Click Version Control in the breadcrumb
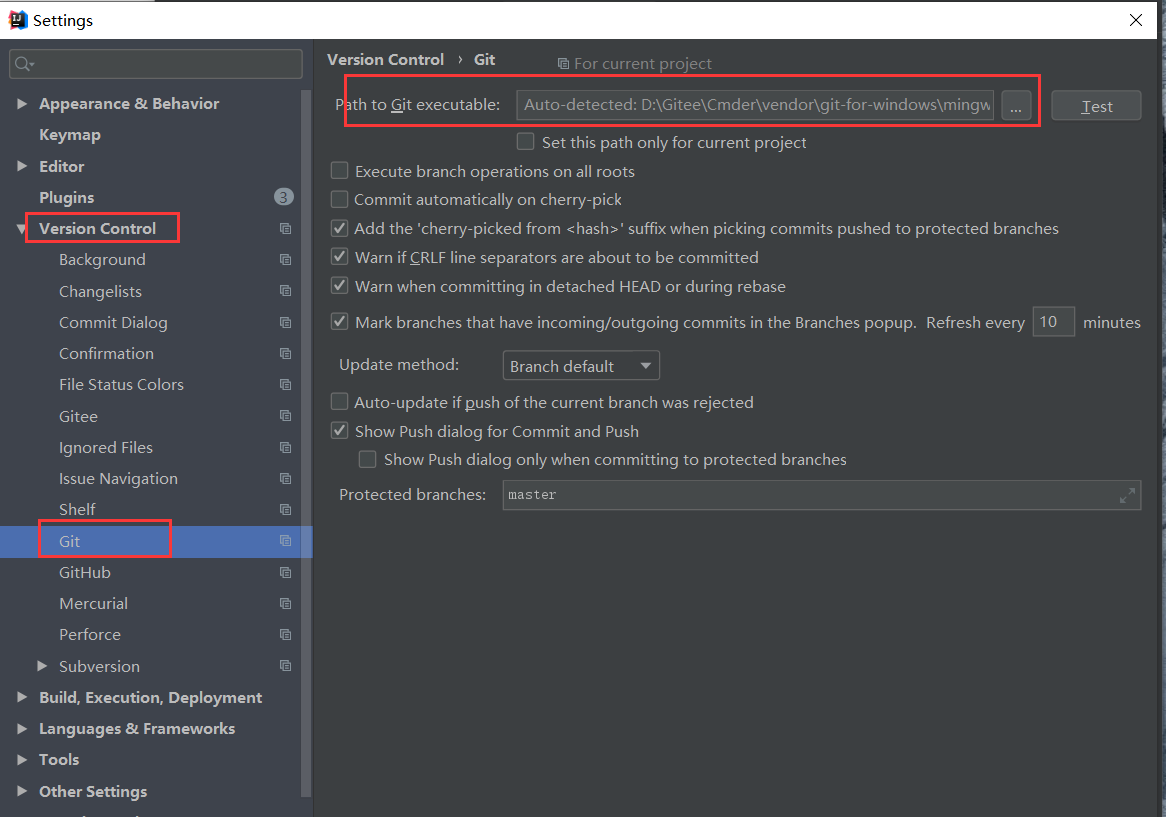 (x=385, y=59)
